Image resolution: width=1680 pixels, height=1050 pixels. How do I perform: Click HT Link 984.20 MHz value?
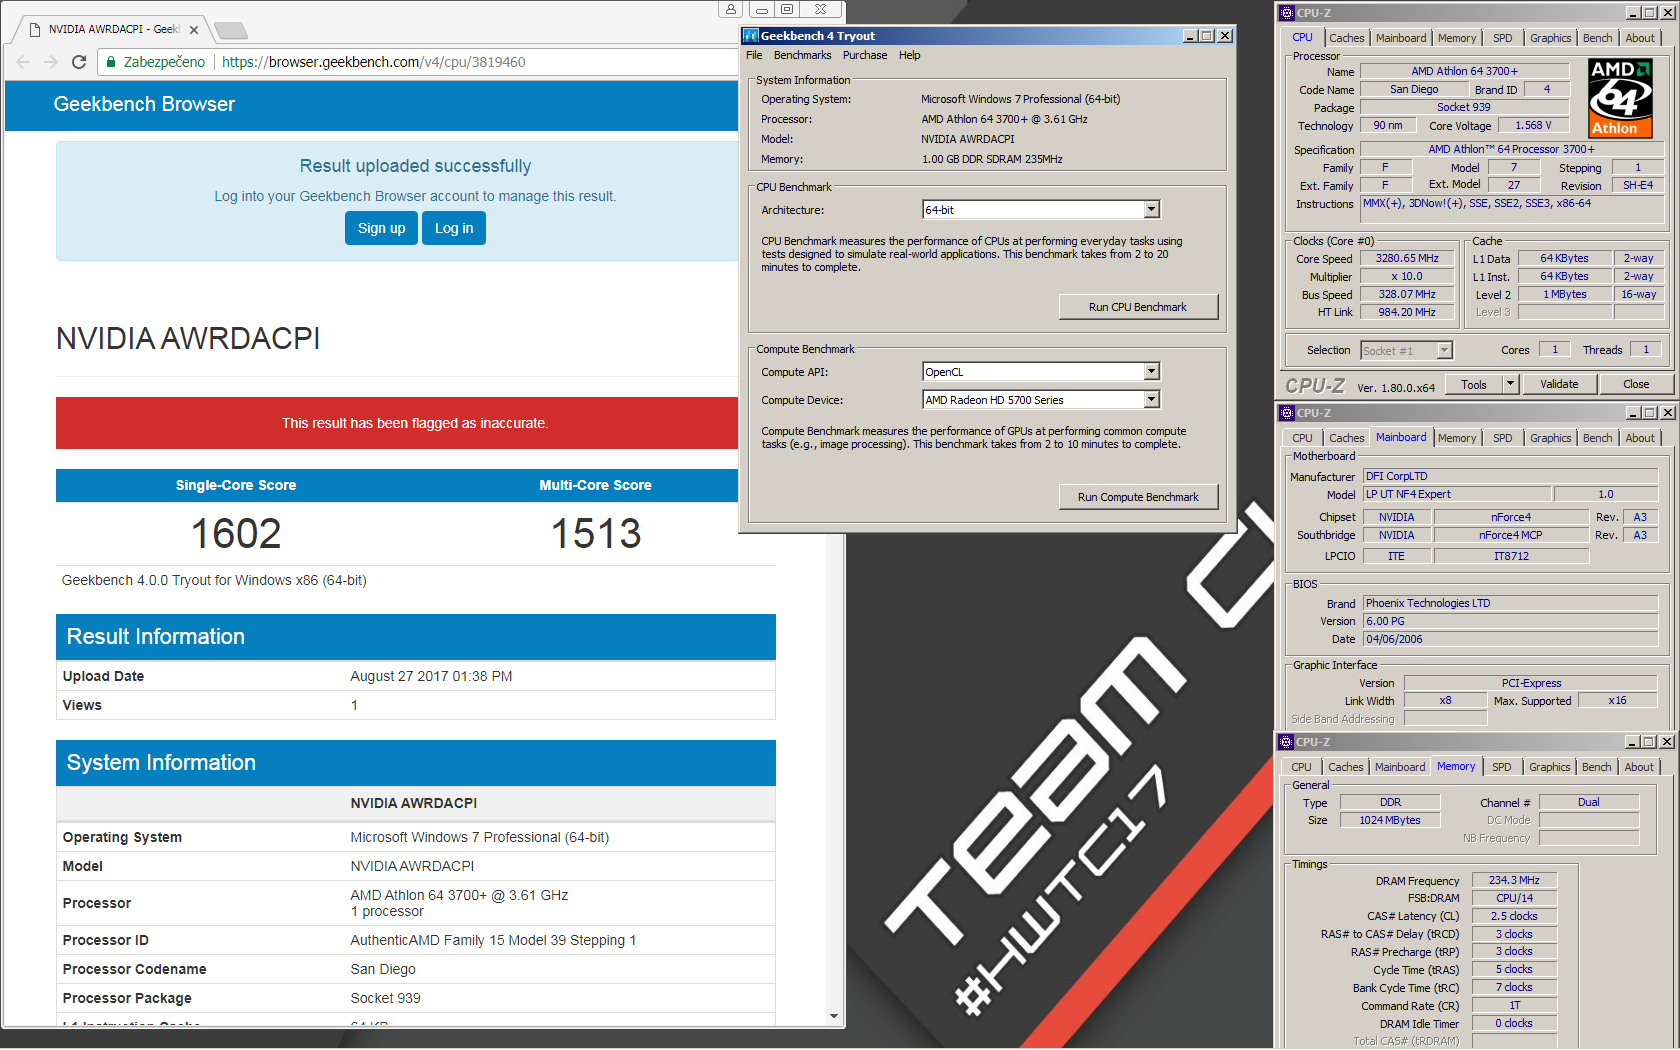click(1407, 312)
